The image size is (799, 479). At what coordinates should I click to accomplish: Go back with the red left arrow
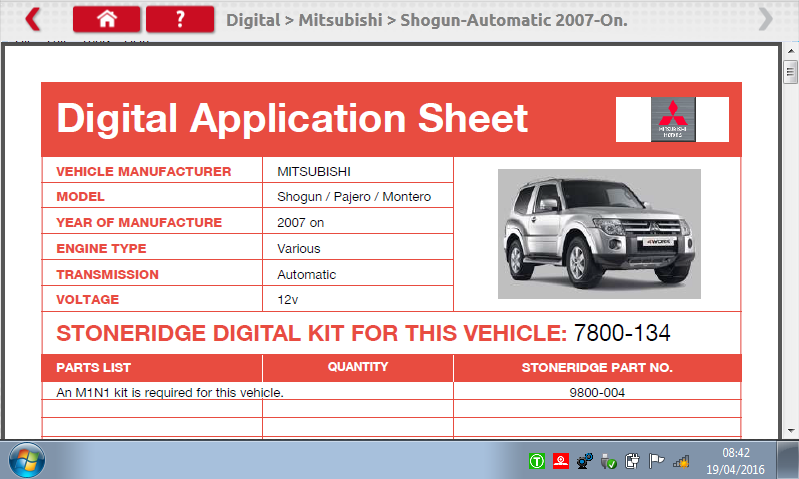[33, 19]
